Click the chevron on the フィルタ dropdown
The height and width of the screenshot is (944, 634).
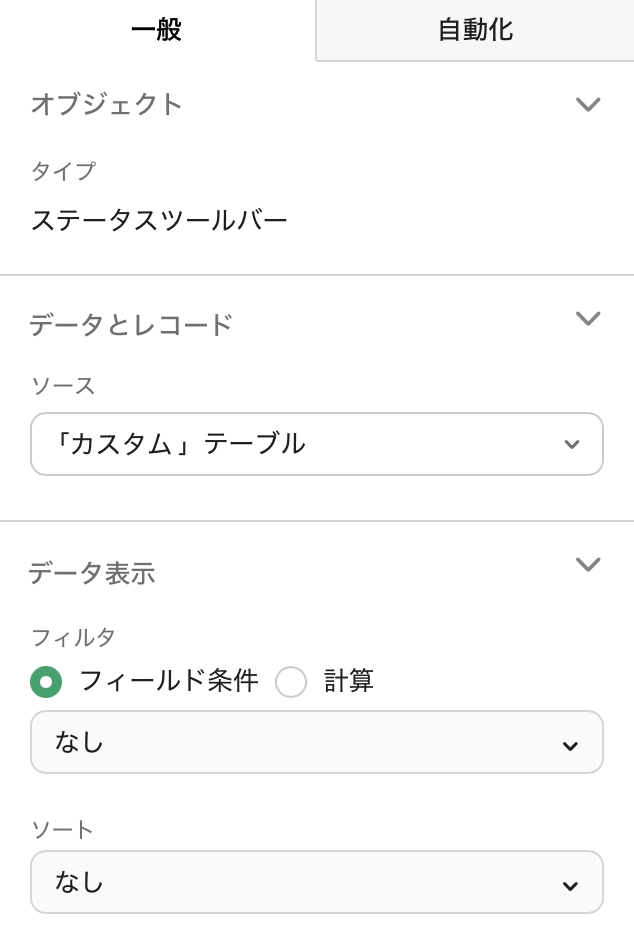(570, 742)
